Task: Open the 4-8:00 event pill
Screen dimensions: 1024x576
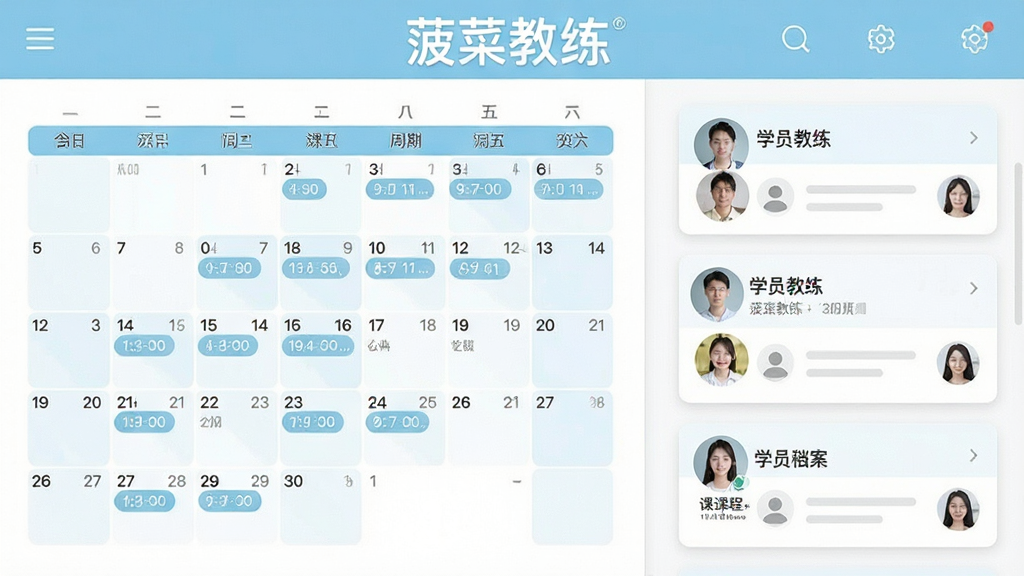Action: tap(228, 345)
